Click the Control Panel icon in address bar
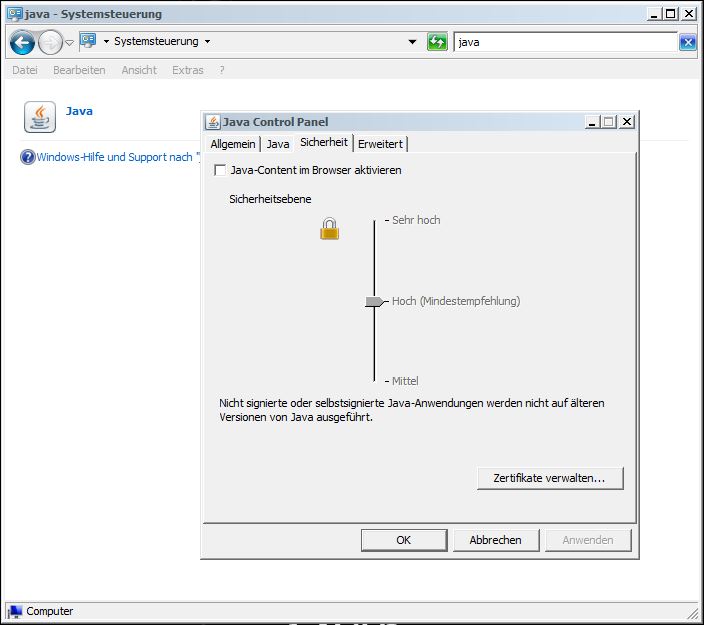The image size is (704, 625). pyautogui.click(x=88, y=41)
